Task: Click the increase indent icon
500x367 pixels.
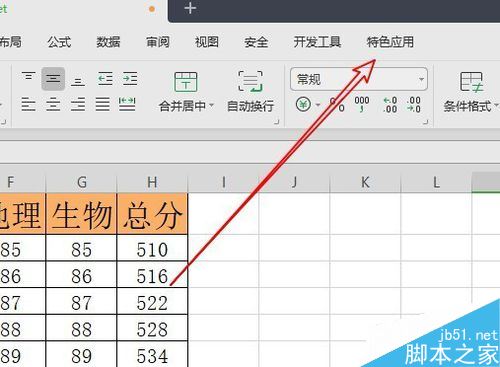Action: click(x=130, y=79)
